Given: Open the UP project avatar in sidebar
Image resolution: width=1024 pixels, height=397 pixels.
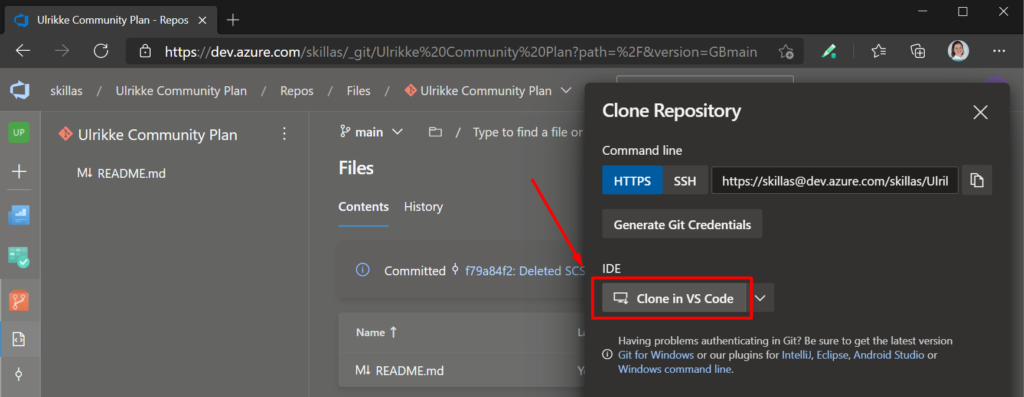Looking at the screenshot, I should coord(19,133).
